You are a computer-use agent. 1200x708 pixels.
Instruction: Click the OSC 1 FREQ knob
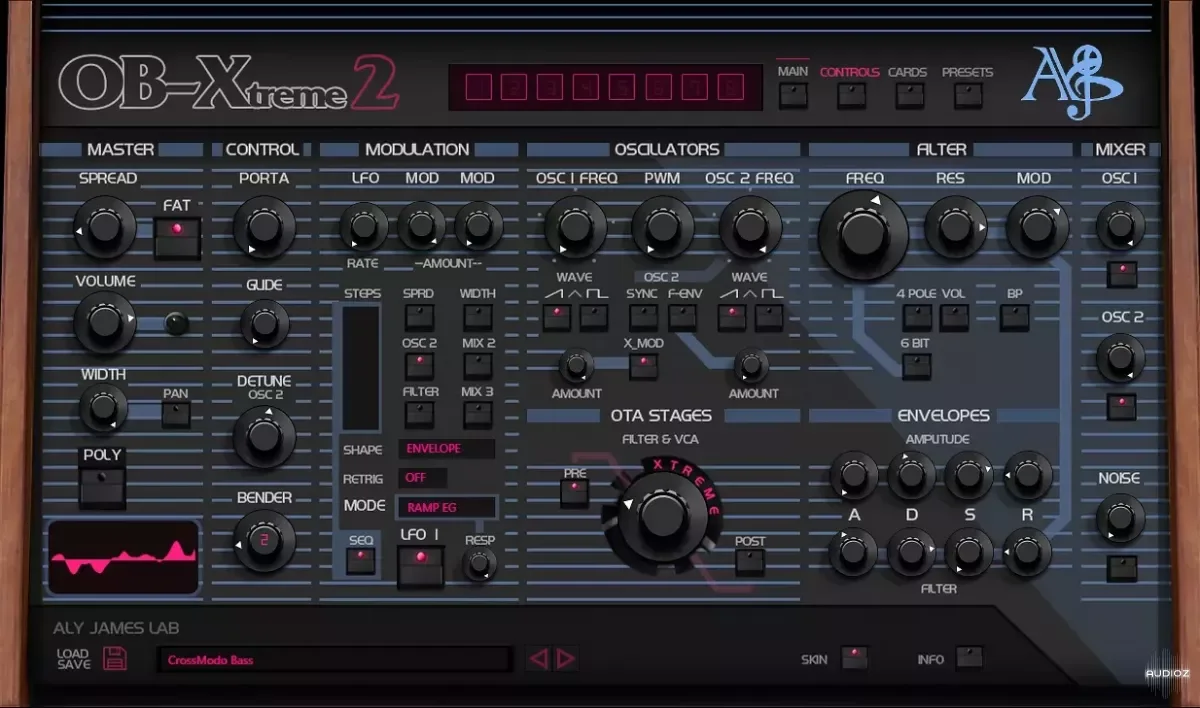(576, 227)
